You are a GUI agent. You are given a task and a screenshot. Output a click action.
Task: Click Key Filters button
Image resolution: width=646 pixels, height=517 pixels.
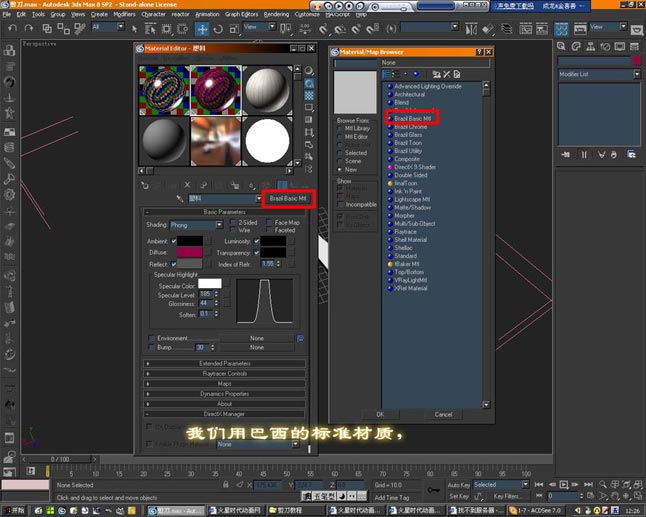[507, 496]
